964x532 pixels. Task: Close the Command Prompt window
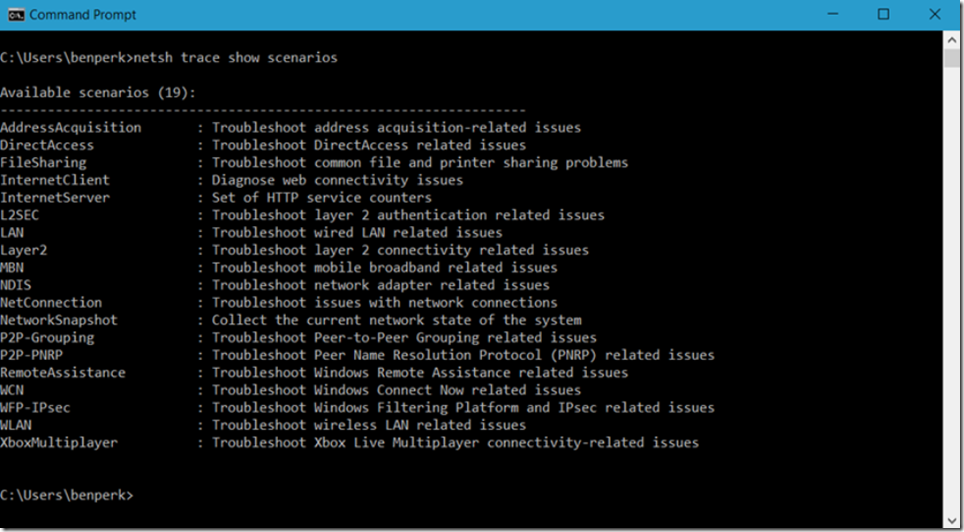click(934, 14)
